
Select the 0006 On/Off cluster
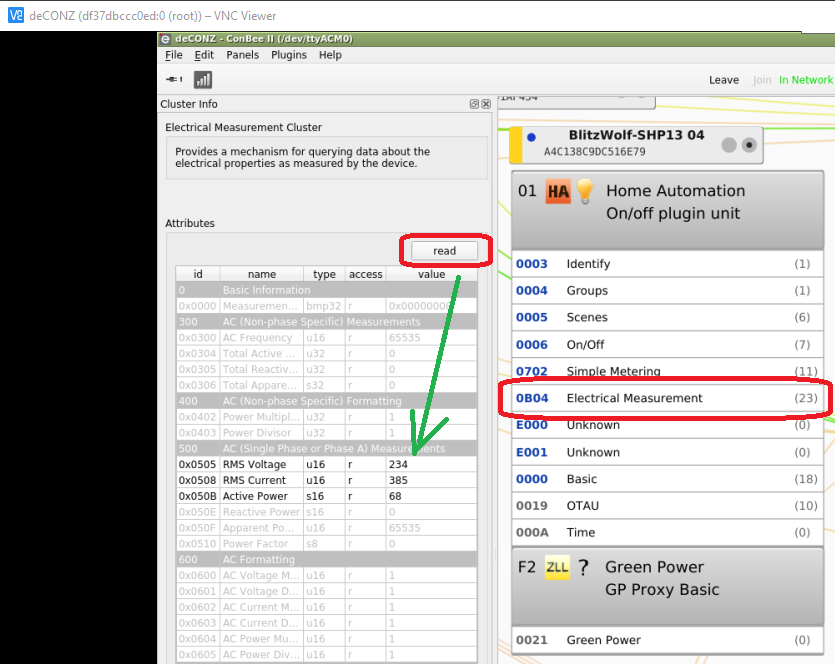667,345
